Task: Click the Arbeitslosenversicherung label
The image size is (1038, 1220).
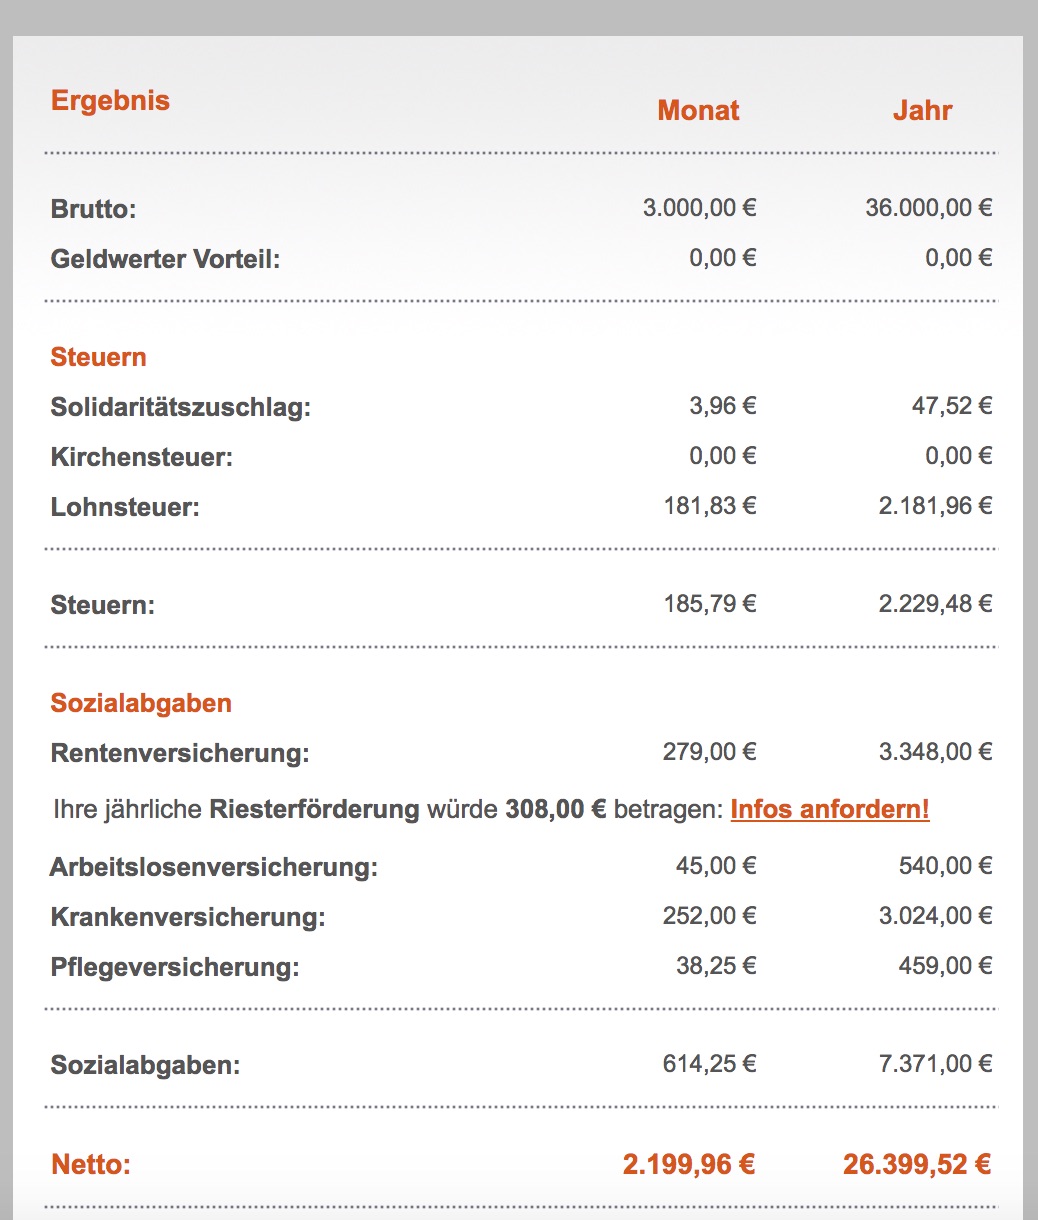Action: 214,867
